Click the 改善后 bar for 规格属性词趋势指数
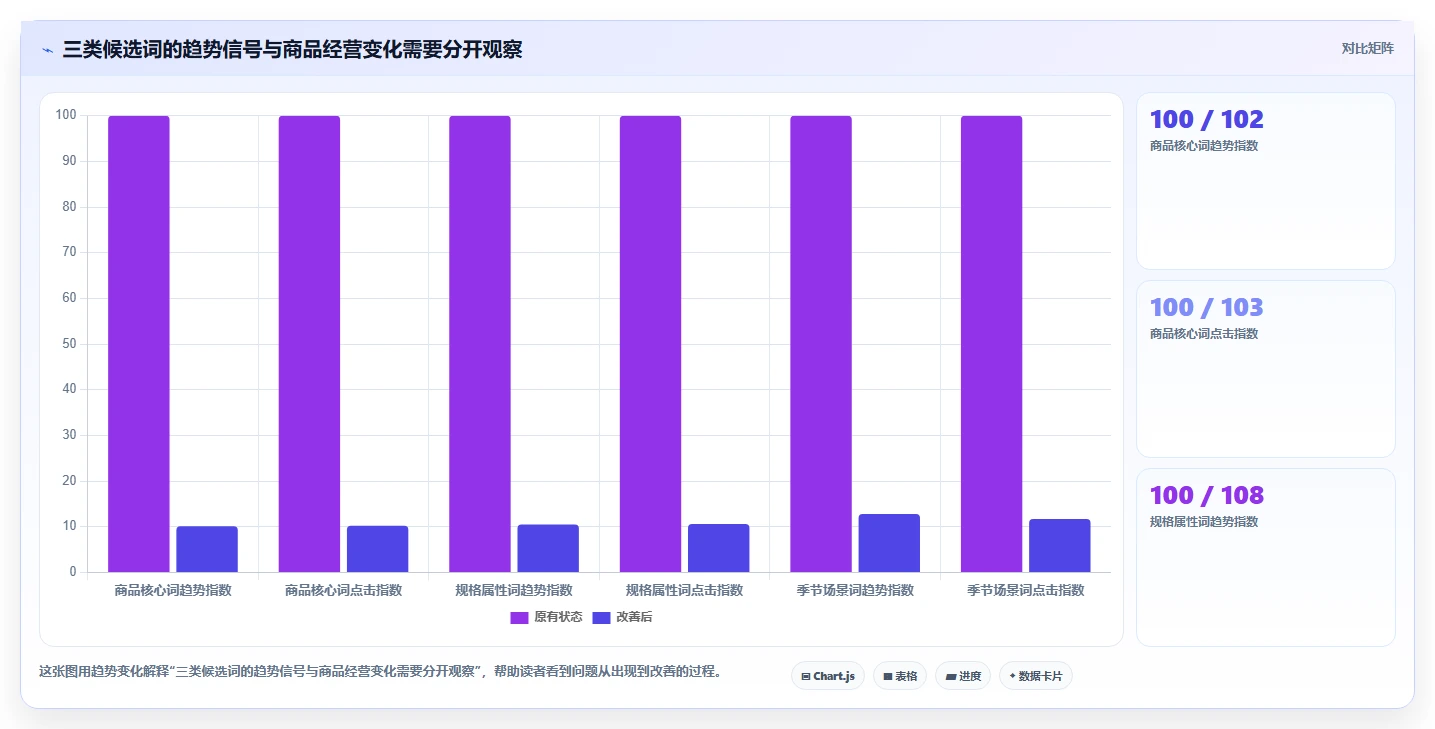 tap(548, 548)
